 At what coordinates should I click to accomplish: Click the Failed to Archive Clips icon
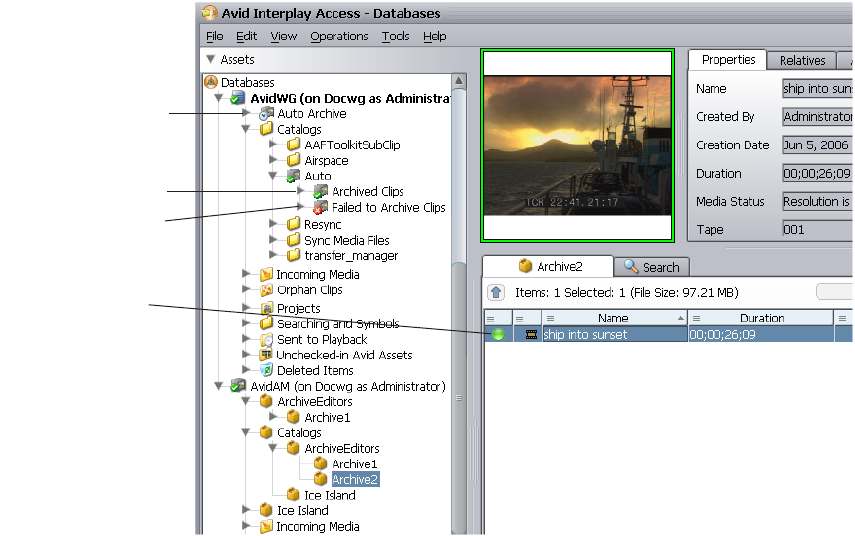pyautogui.click(x=320, y=208)
